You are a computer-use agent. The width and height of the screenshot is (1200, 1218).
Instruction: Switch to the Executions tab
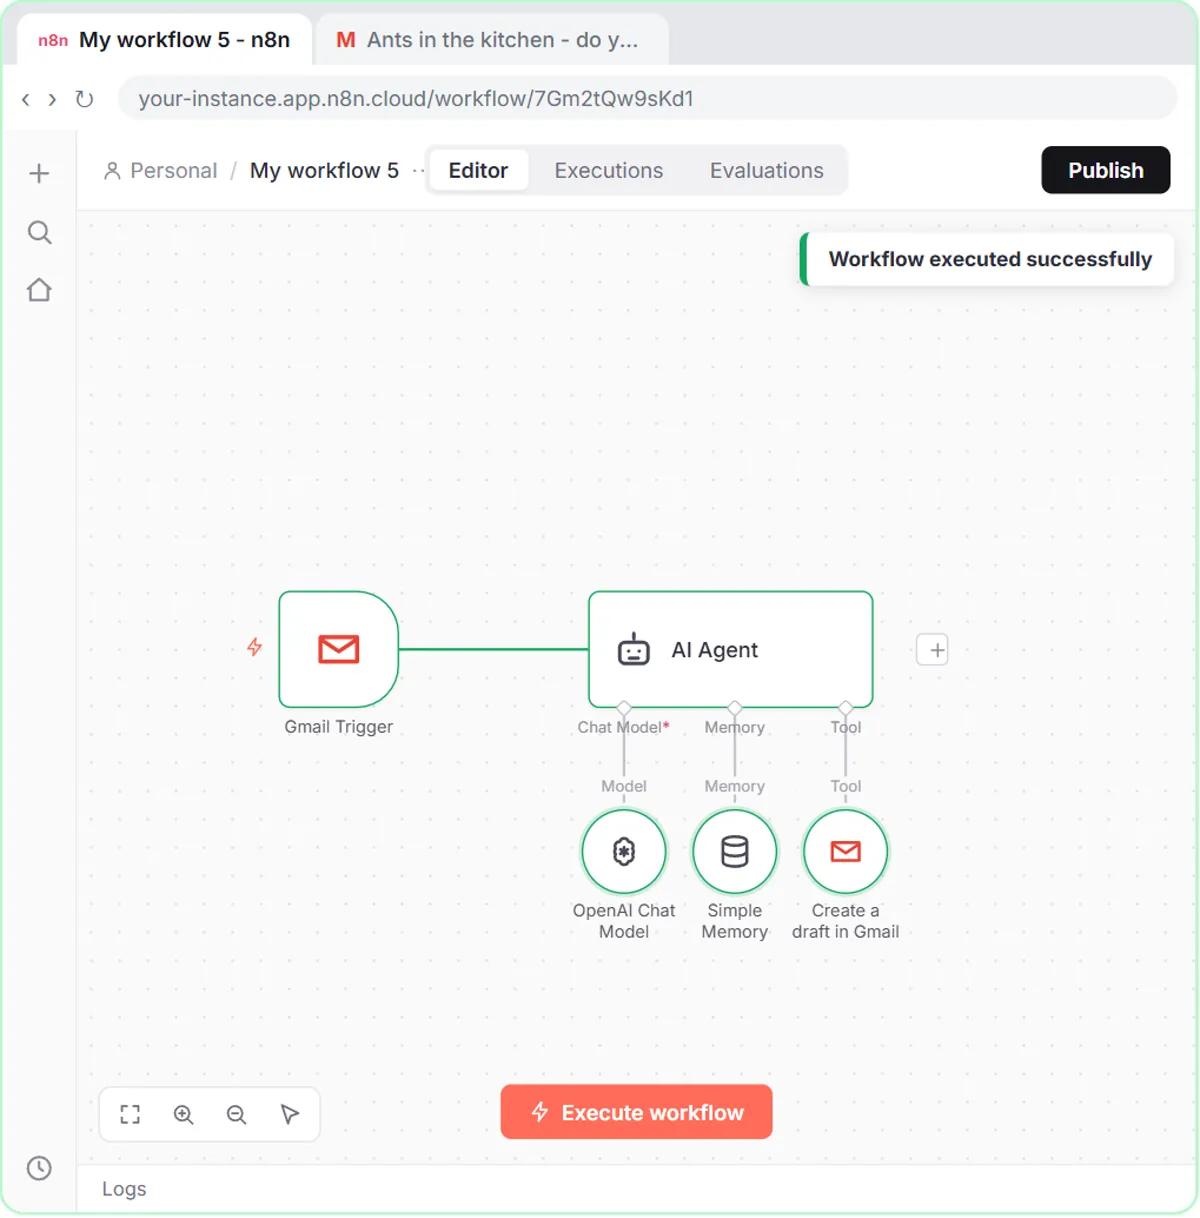coord(609,171)
